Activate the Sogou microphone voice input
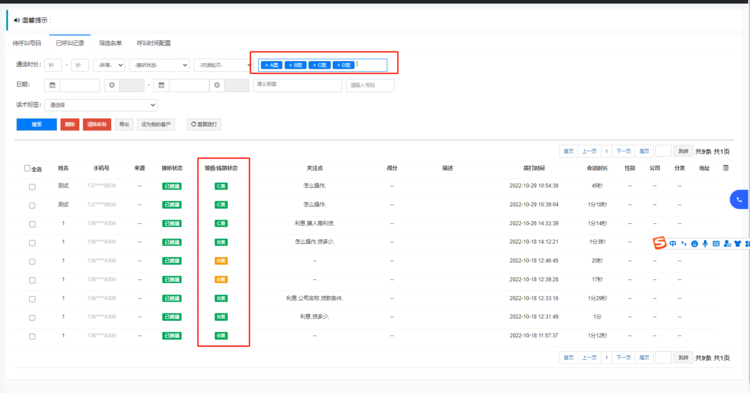Image resolution: width=750 pixels, height=393 pixels. [x=705, y=244]
